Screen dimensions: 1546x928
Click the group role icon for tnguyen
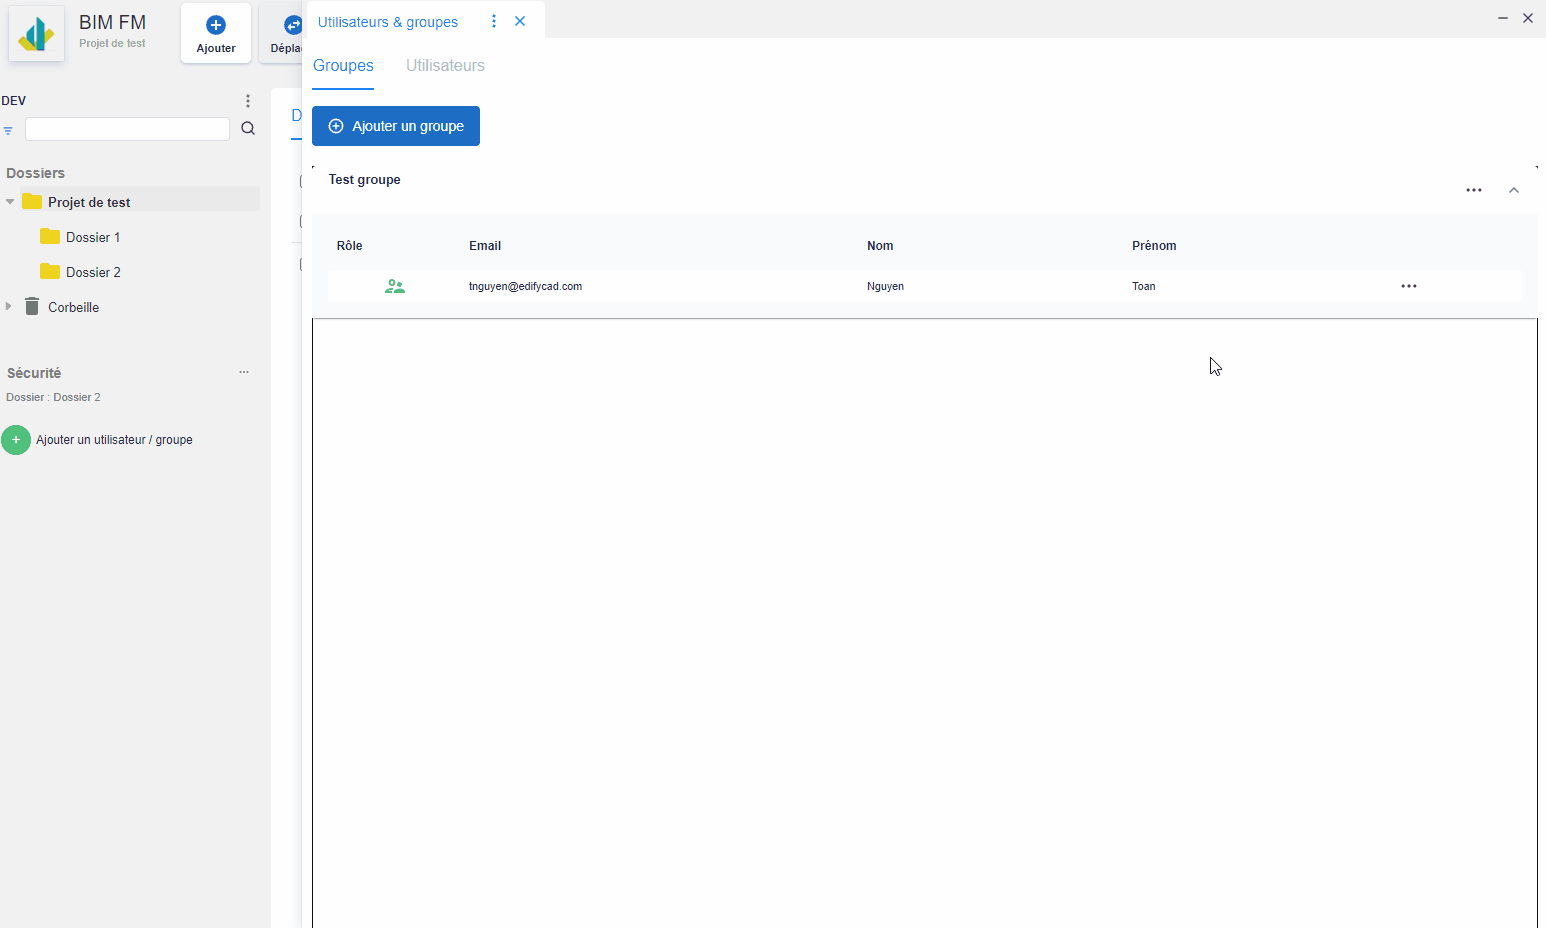395,286
